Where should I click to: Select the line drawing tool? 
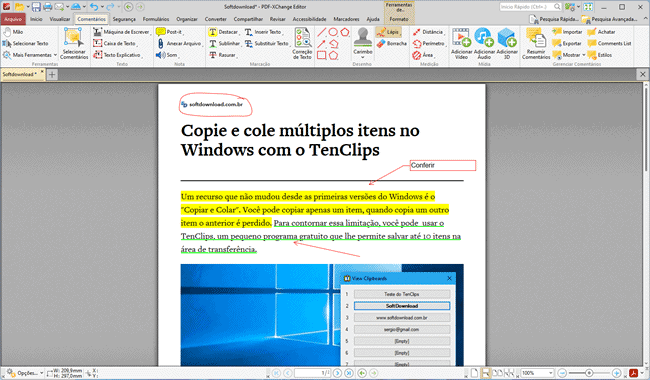coord(321,32)
